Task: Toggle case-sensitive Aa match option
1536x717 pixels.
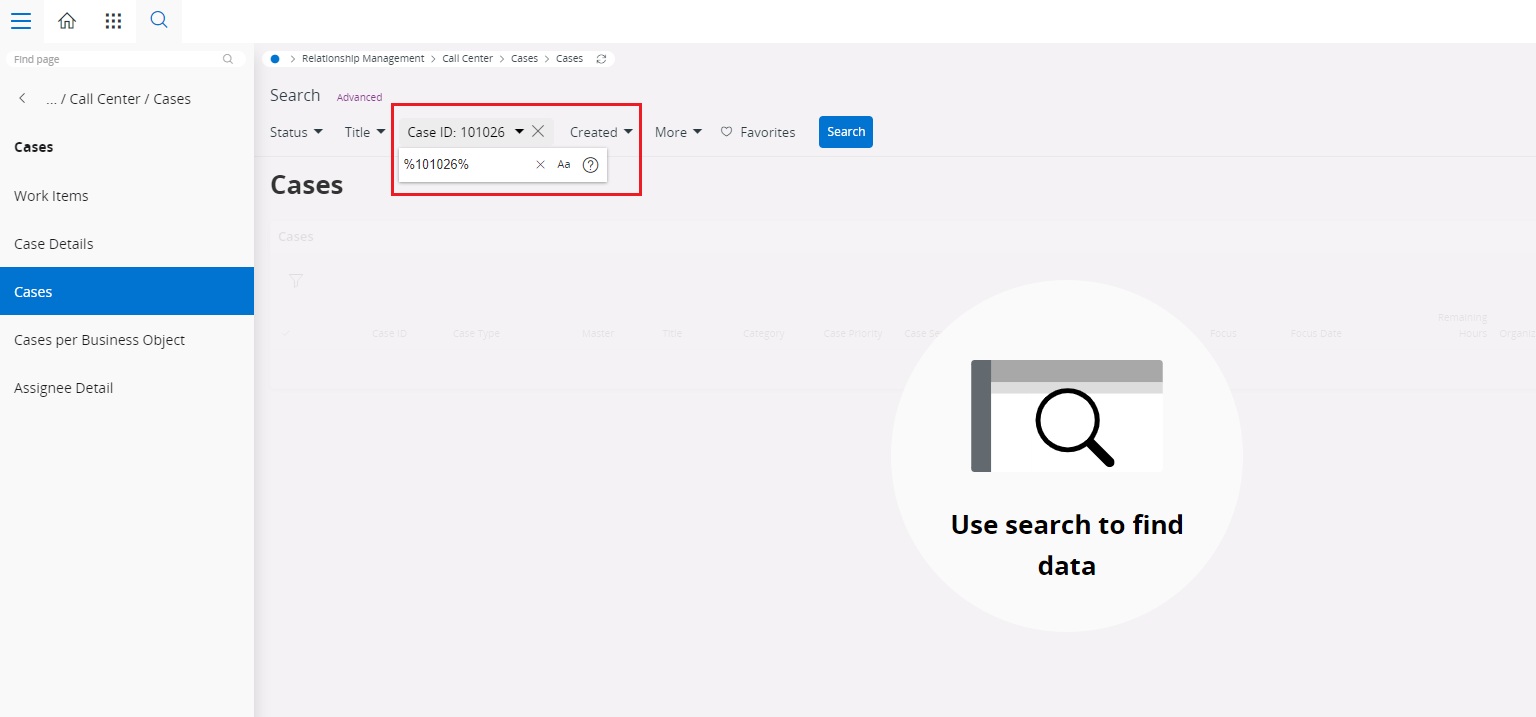Action: pos(564,165)
